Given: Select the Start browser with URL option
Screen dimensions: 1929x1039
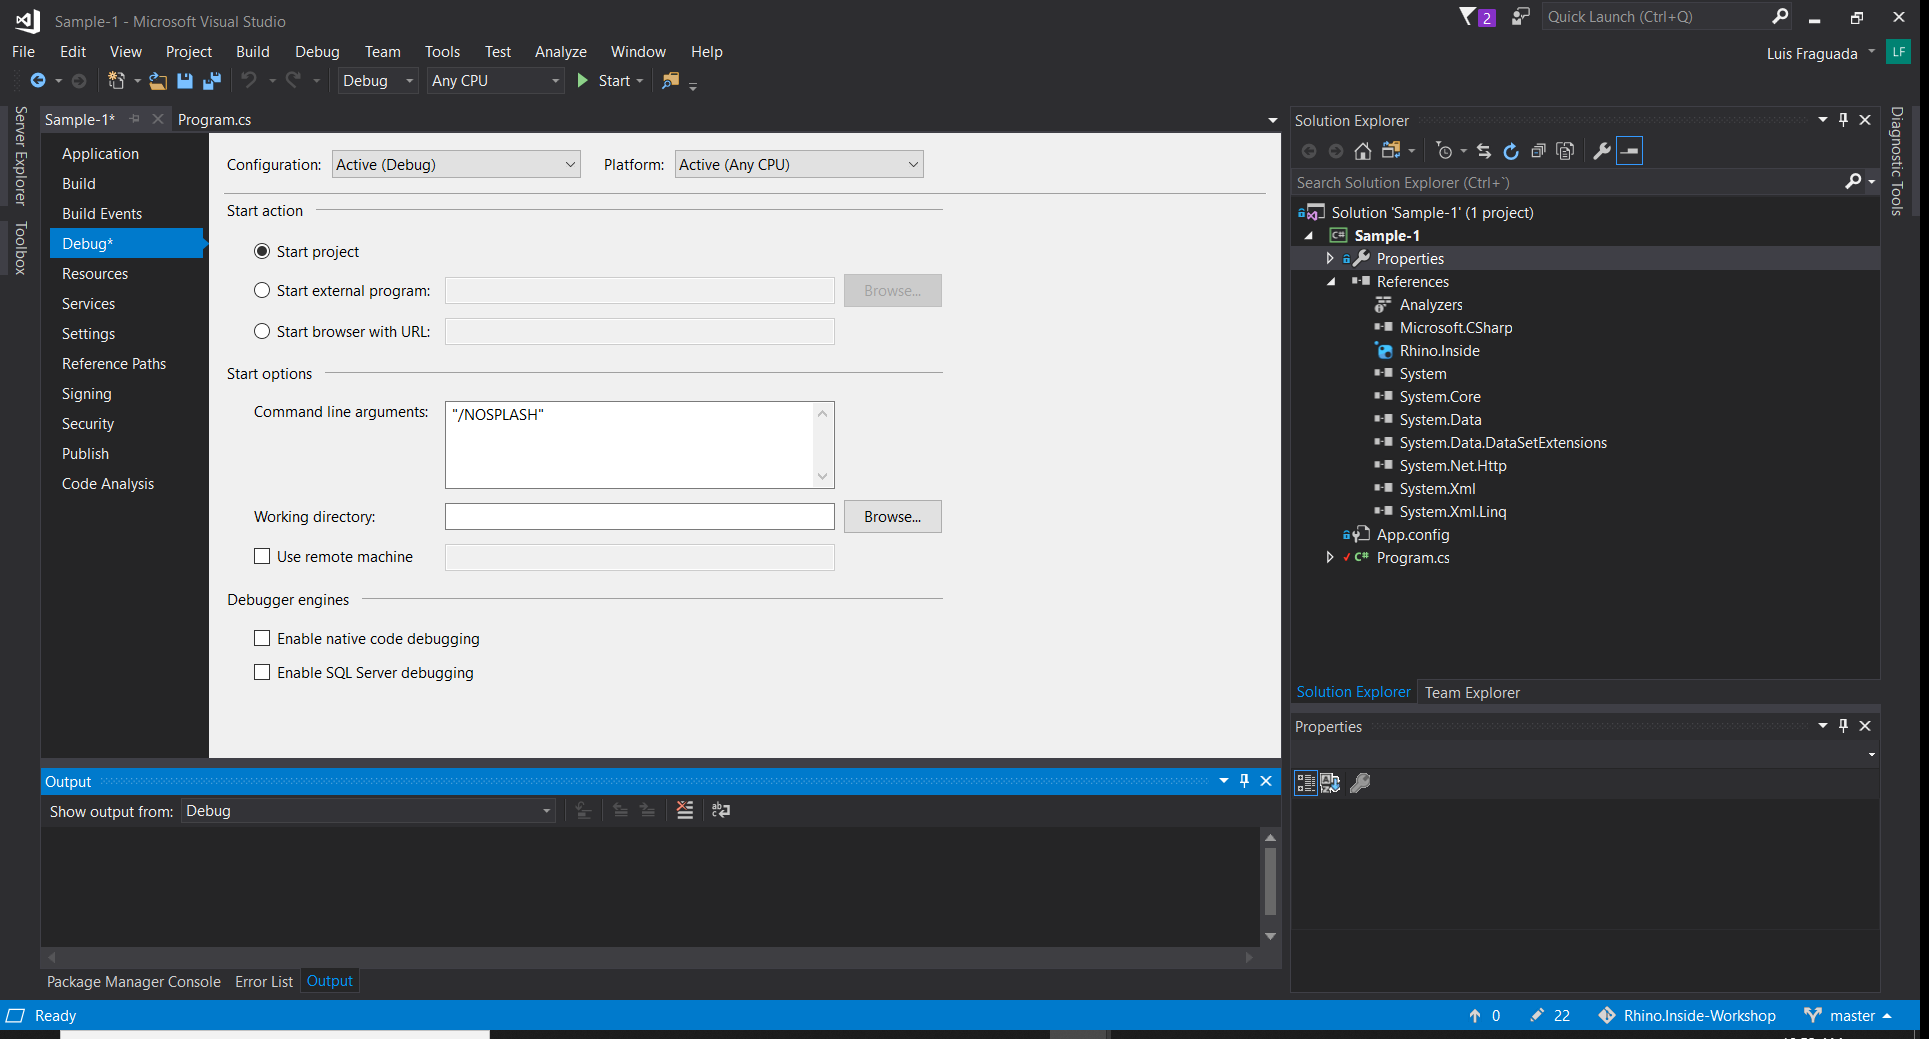Looking at the screenshot, I should [262, 331].
